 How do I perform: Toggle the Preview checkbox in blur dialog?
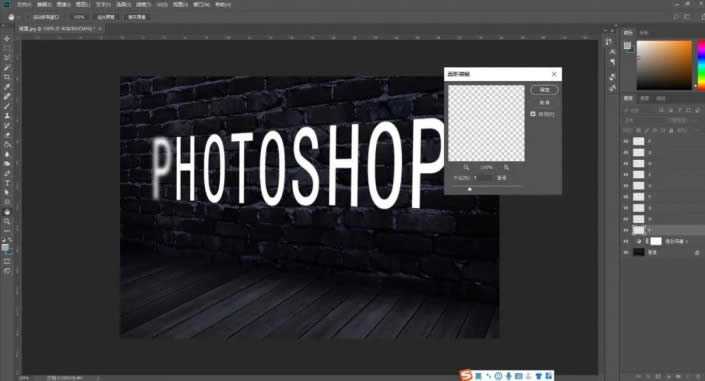[533, 114]
